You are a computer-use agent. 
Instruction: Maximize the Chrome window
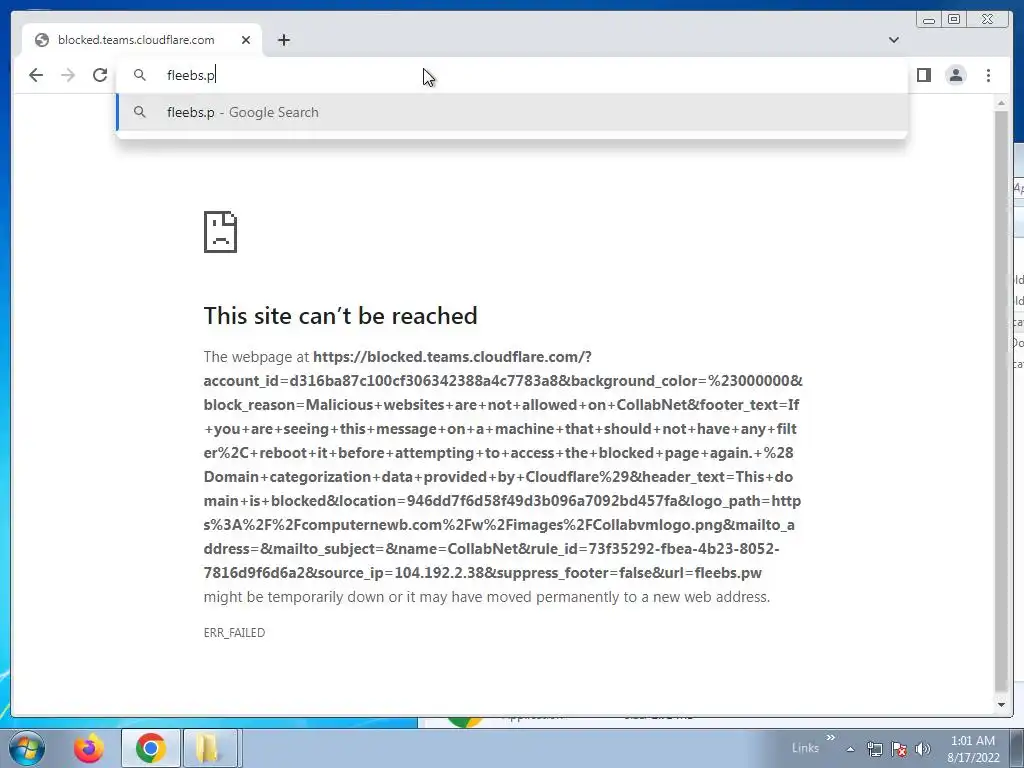953,20
